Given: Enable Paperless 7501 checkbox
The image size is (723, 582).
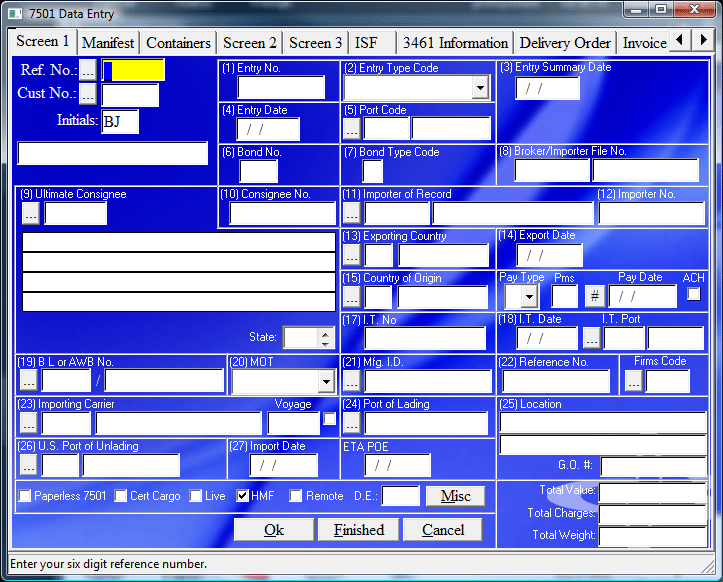Looking at the screenshot, I should (x=25, y=496).
